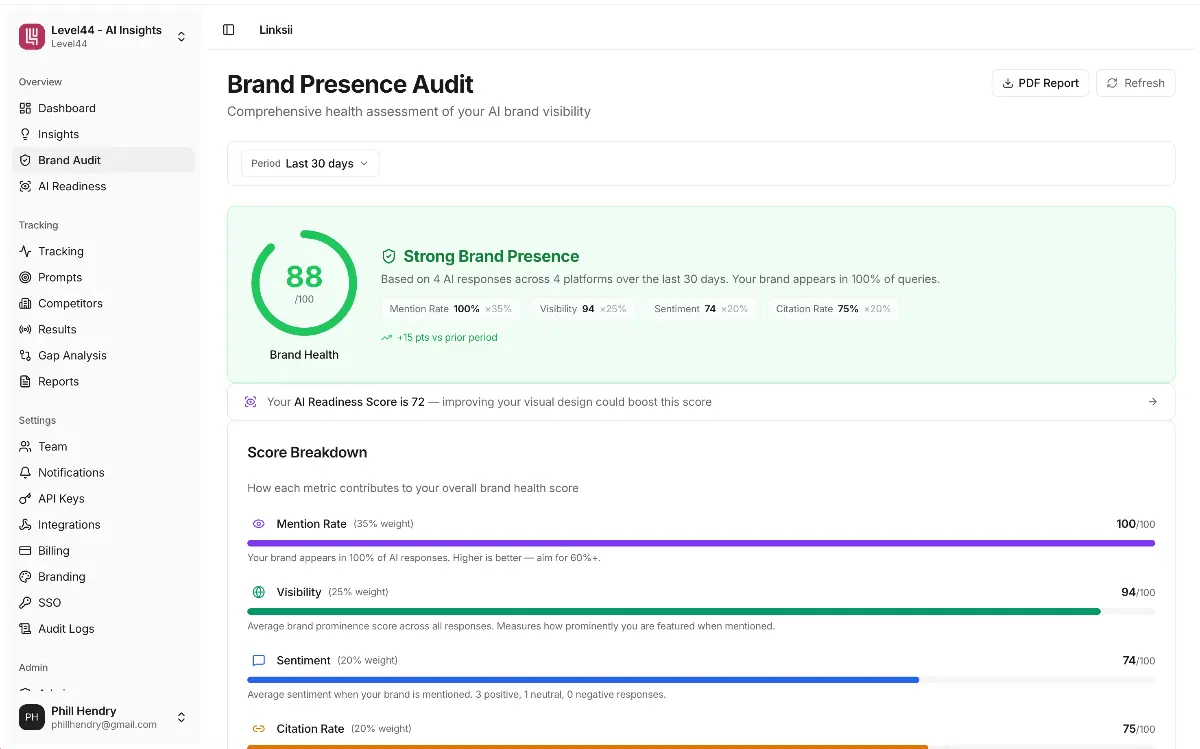This screenshot has width=1200, height=749.
Task: Open the Period Last 30 days dropdown
Action: pyautogui.click(x=310, y=164)
